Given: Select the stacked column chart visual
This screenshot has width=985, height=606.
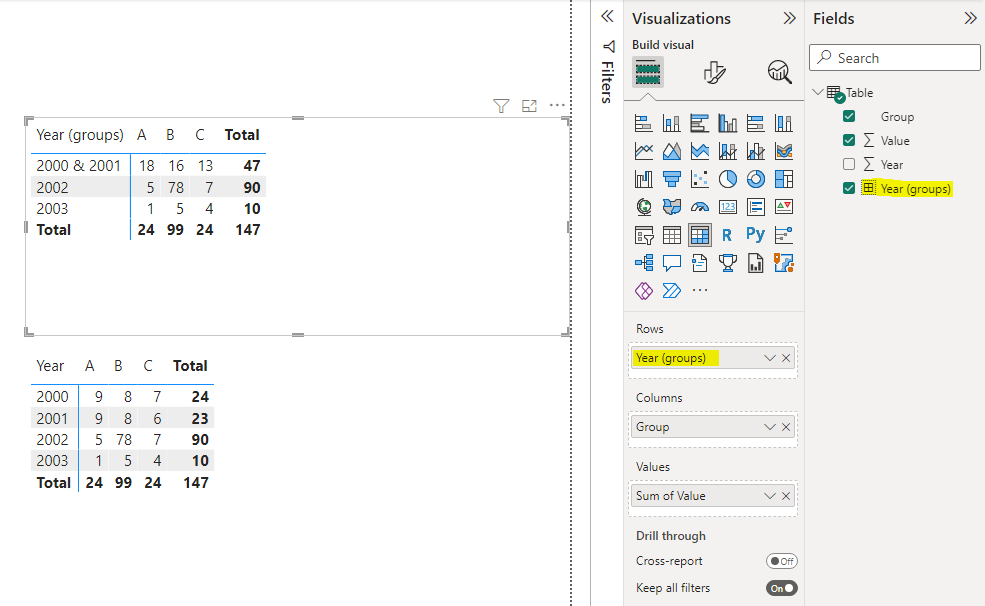Looking at the screenshot, I should click(x=672, y=123).
